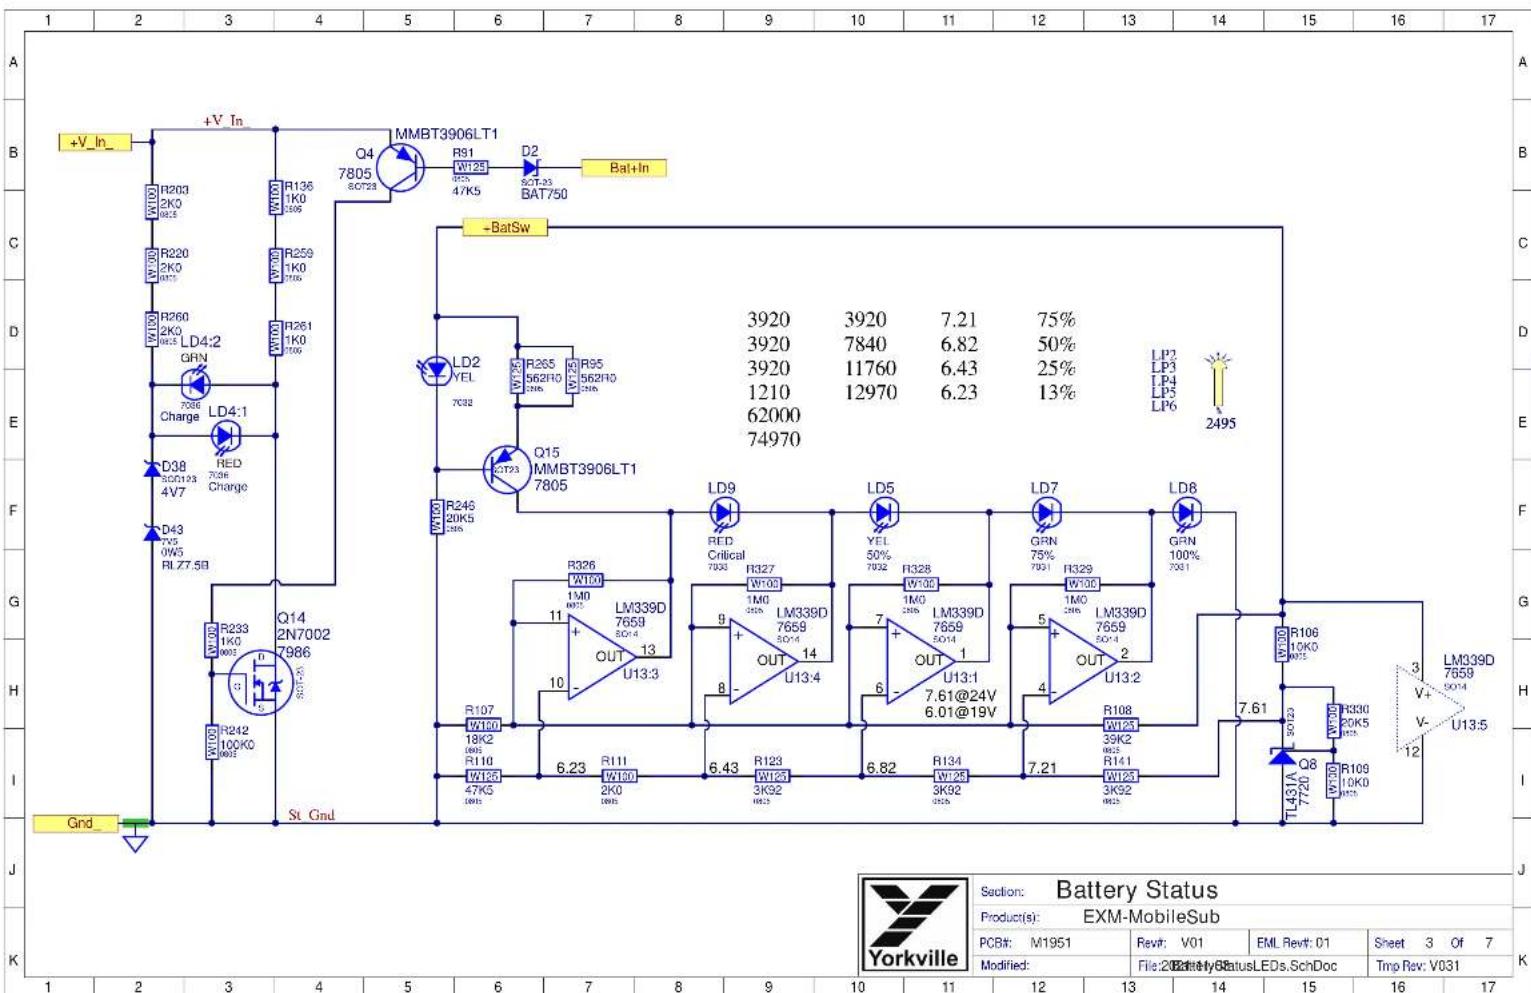Select resistor R233 1K0

coord(212,640)
